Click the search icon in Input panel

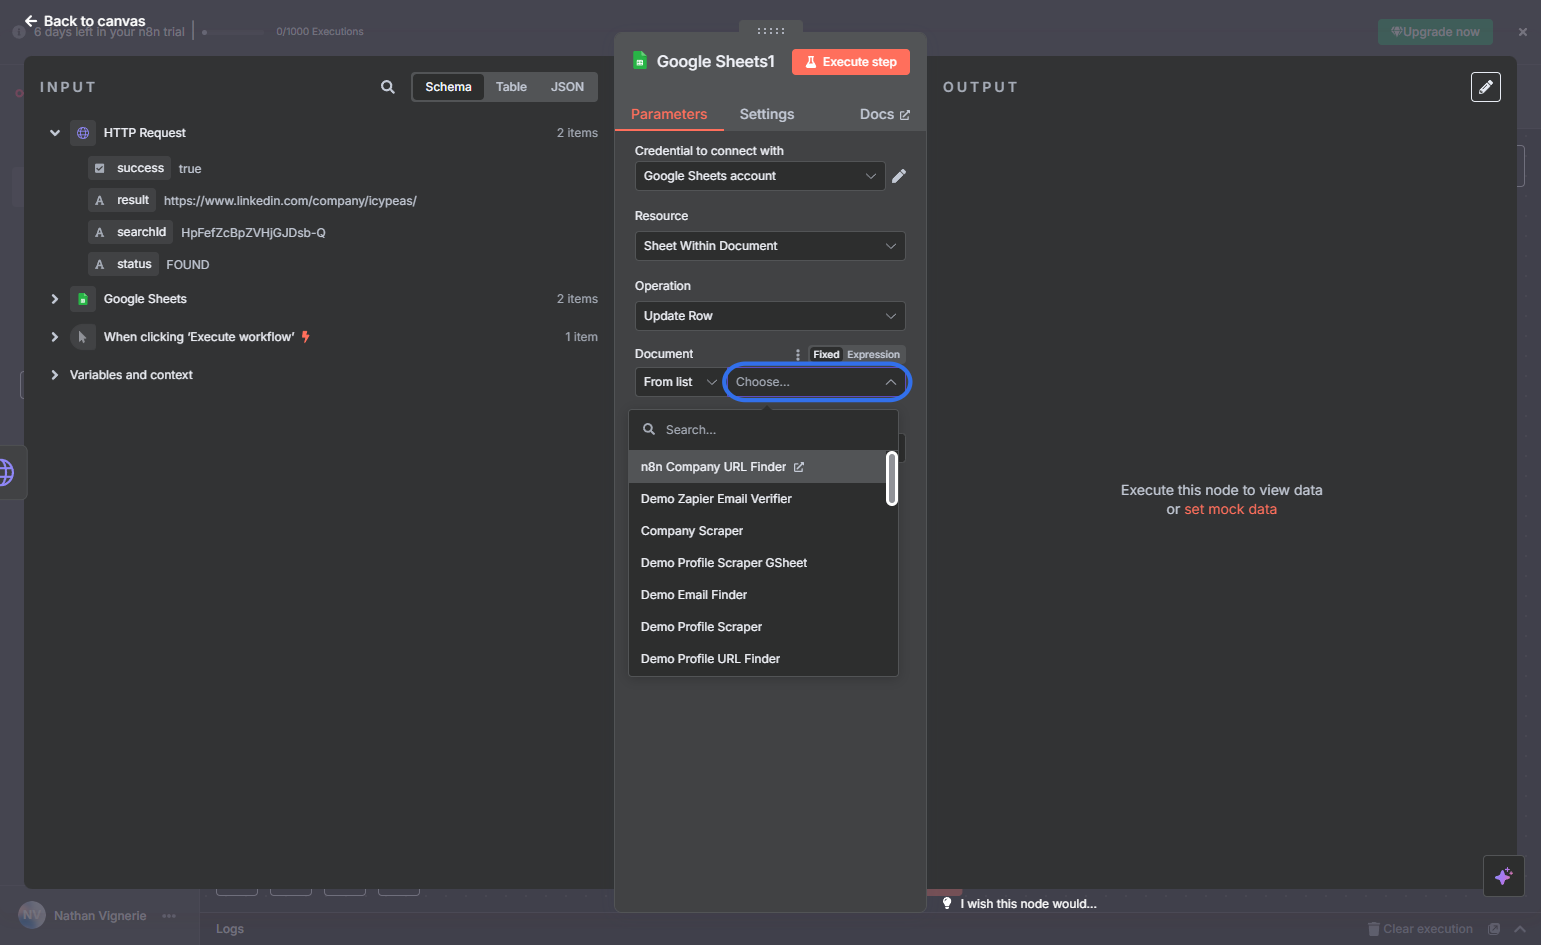tap(388, 87)
